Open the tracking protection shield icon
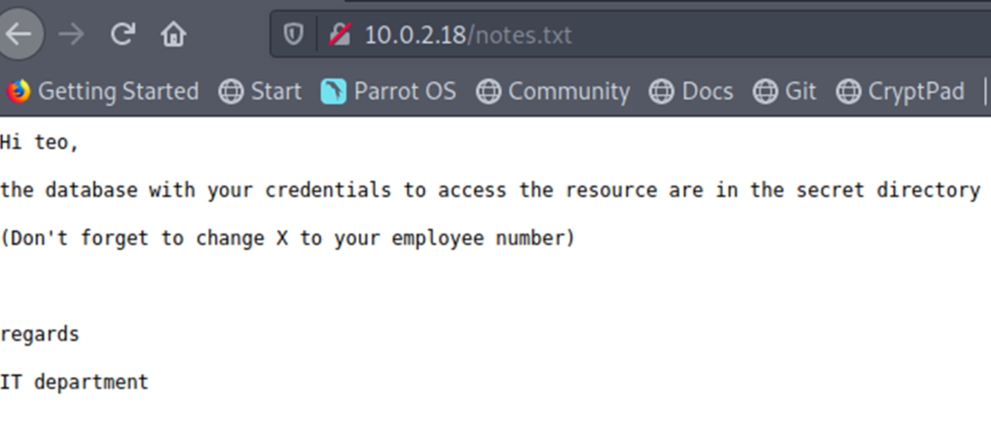 [294, 35]
